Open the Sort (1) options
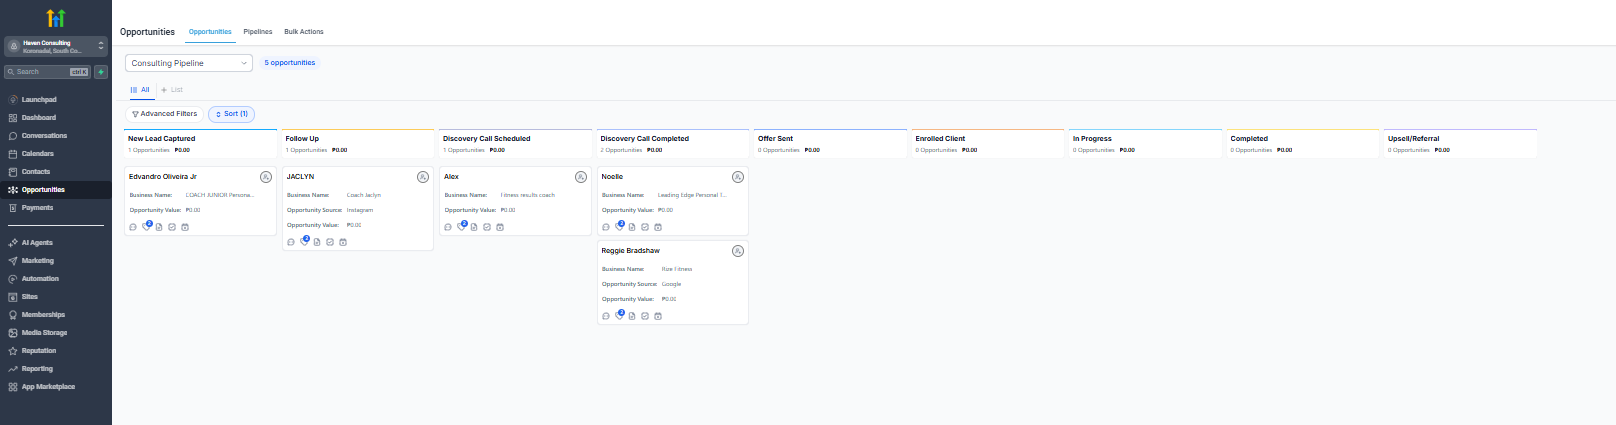The image size is (1616, 425). point(231,114)
